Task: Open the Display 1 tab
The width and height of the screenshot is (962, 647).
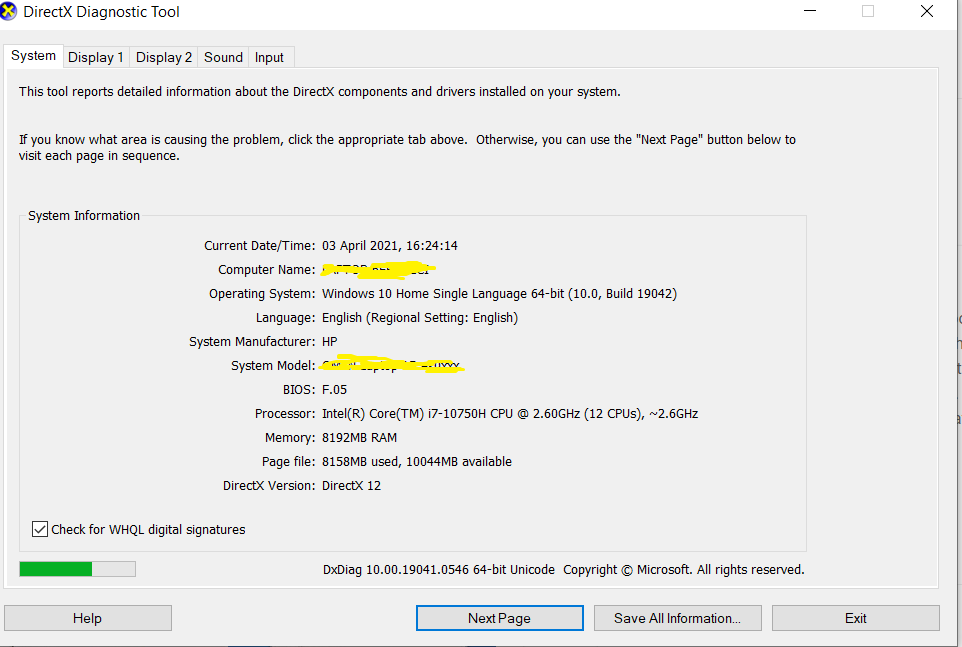Action: pyautogui.click(x=96, y=57)
